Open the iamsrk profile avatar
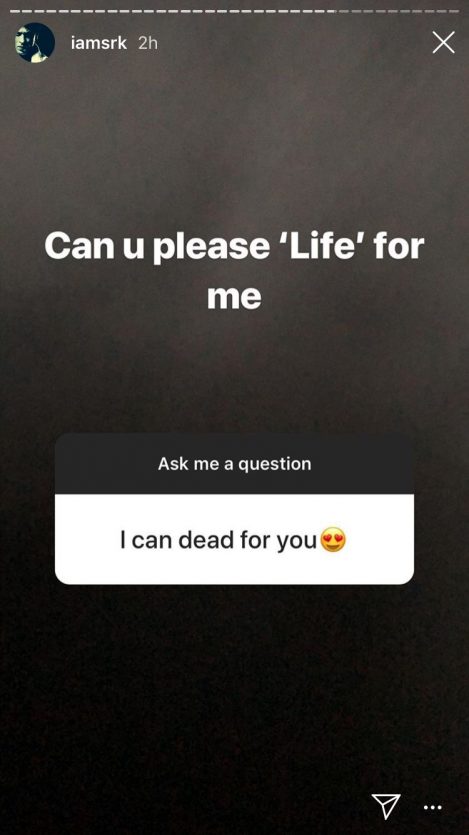Image resolution: width=469 pixels, height=835 pixels. tap(35, 43)
